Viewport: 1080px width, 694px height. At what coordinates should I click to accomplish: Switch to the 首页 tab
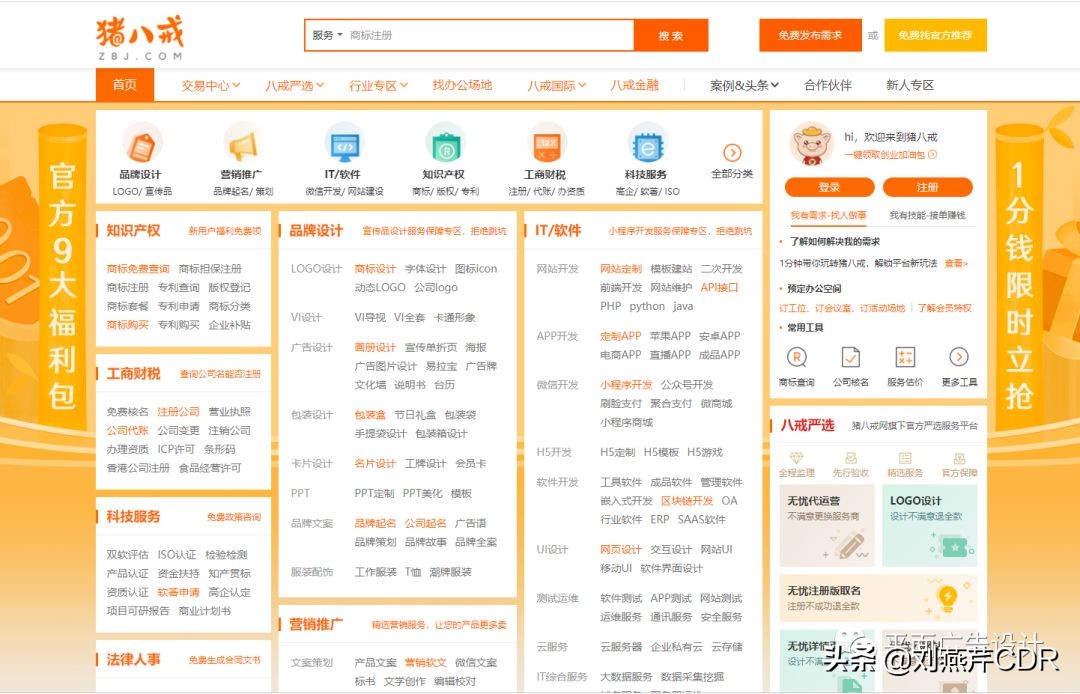point(124,84)
